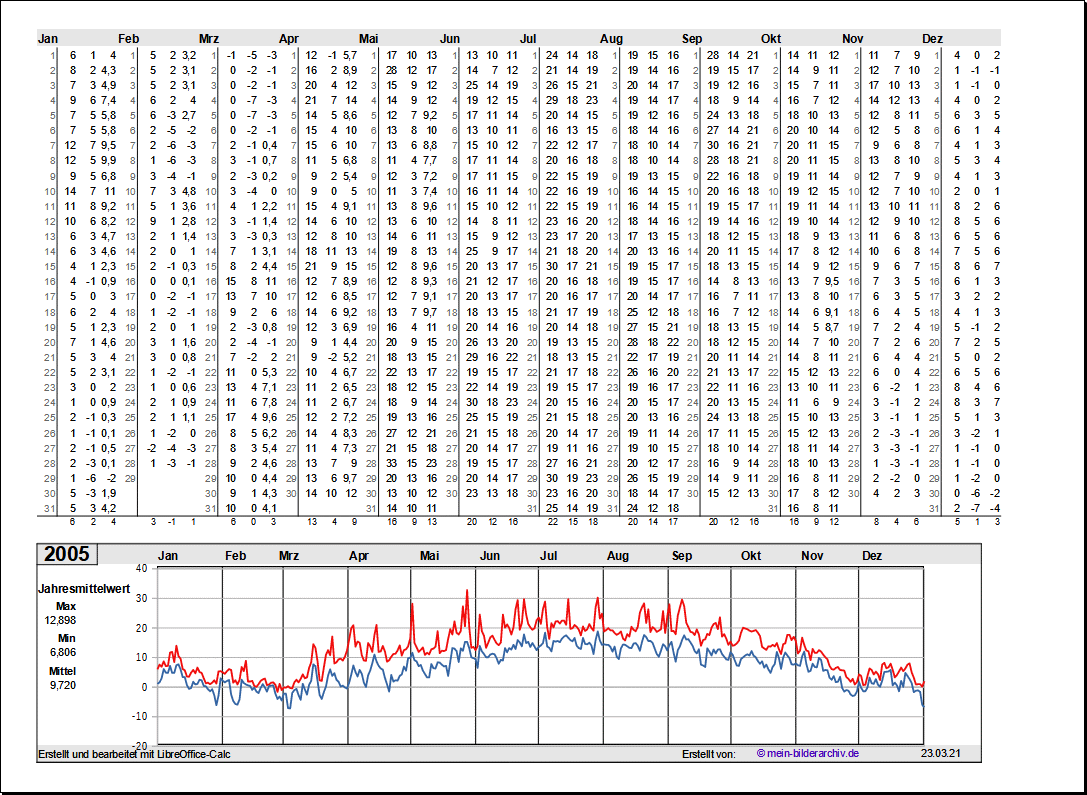Click the Mai header above the data table
Screen dimensions: 1087x795
point(369,39)
